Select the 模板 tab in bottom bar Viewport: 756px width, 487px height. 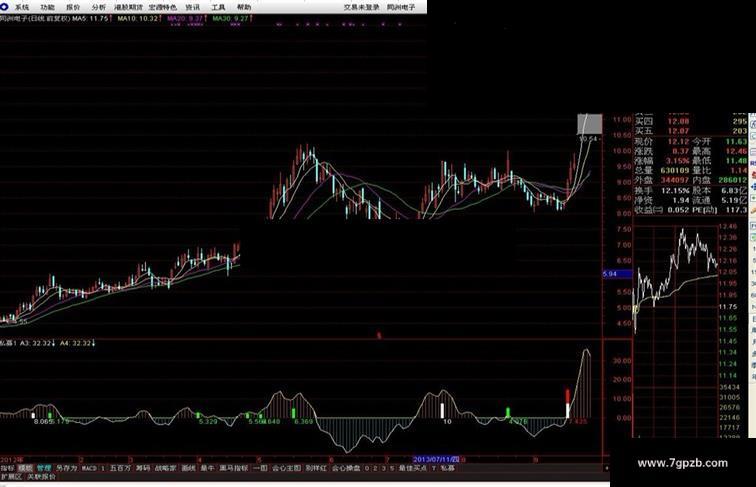click(x=25, y=468)
